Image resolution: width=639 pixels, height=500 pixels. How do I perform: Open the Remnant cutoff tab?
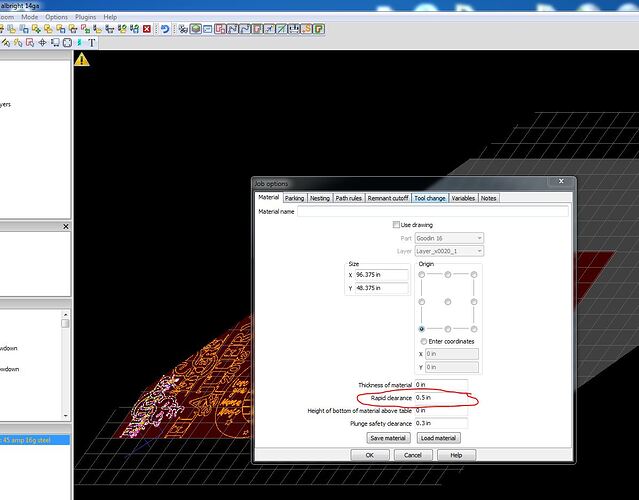388,198
